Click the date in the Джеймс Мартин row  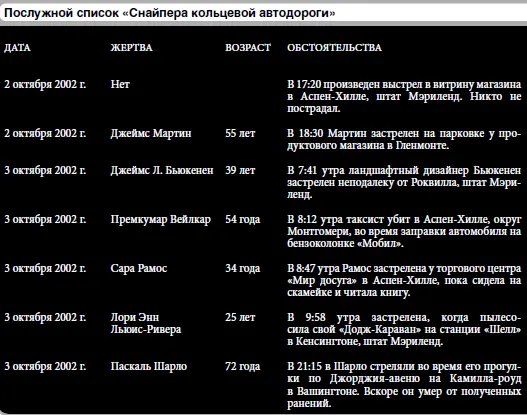pyautogui.click(x=45, y=133)
